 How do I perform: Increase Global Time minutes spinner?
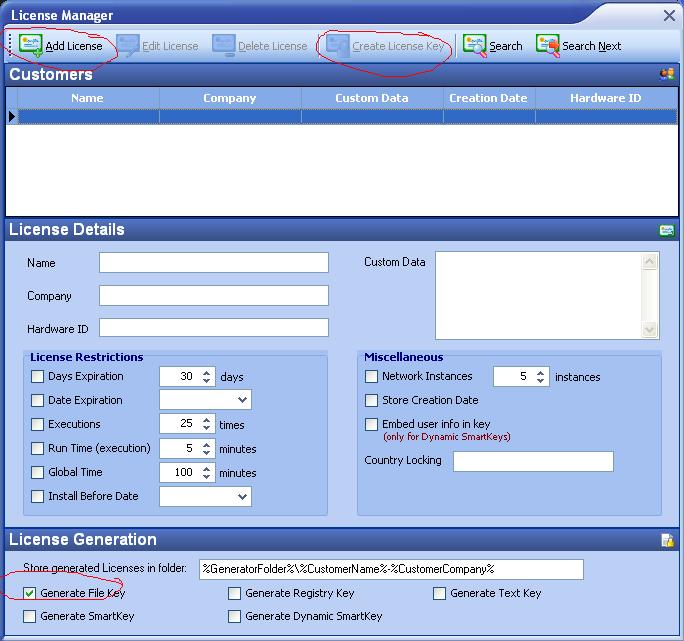coord(207,468)
